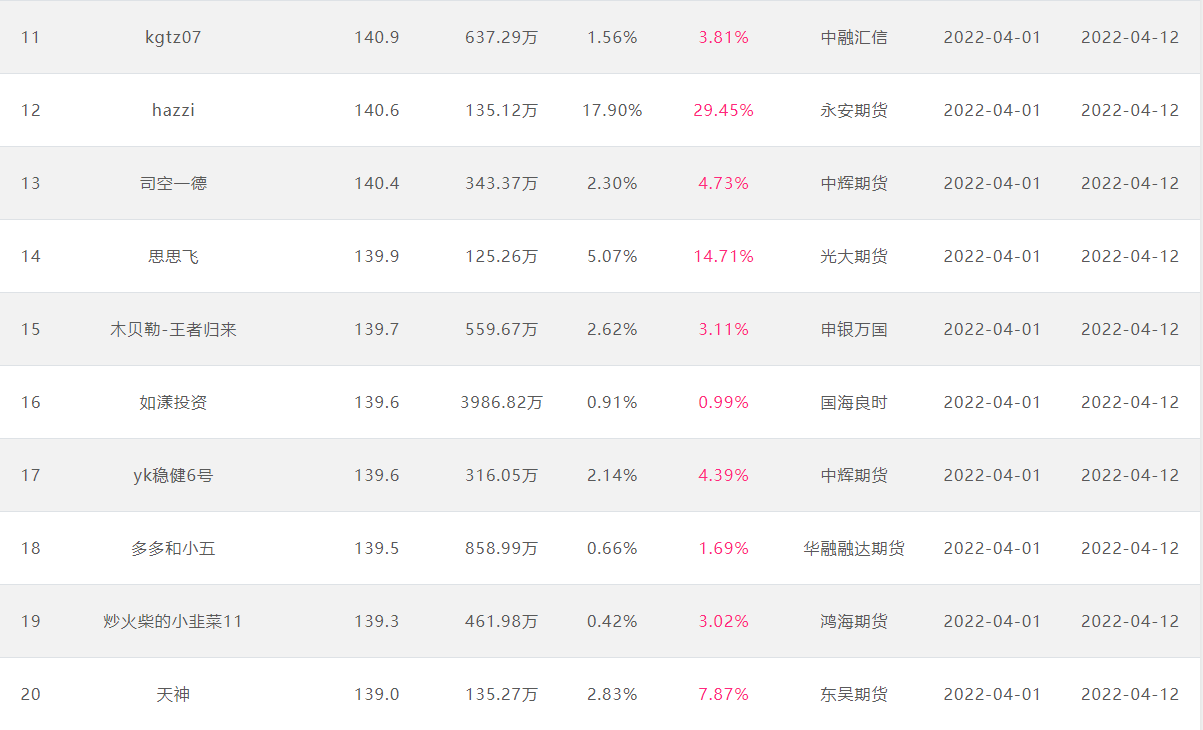This screenshot has height=730, width=1203.
Task: Click the 中融汇信 futures company
Action: (x=854, y=37)
